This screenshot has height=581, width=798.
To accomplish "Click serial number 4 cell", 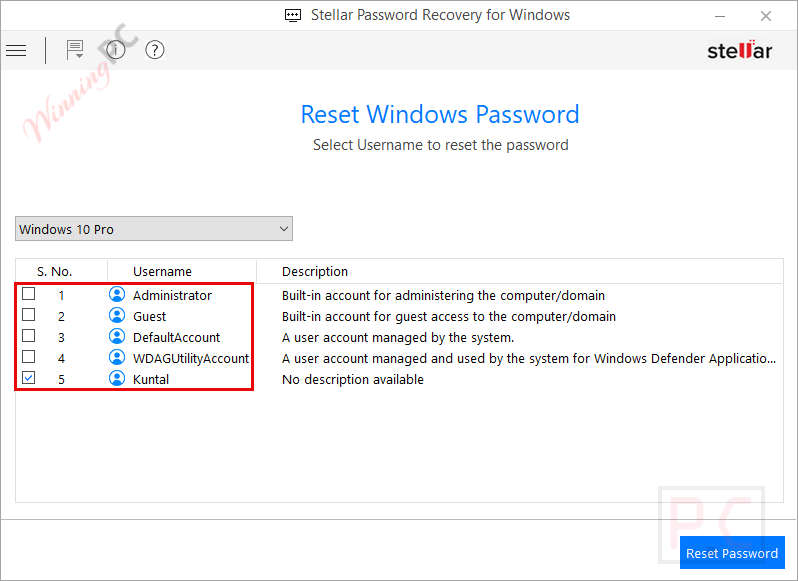I will click(61, 359).
